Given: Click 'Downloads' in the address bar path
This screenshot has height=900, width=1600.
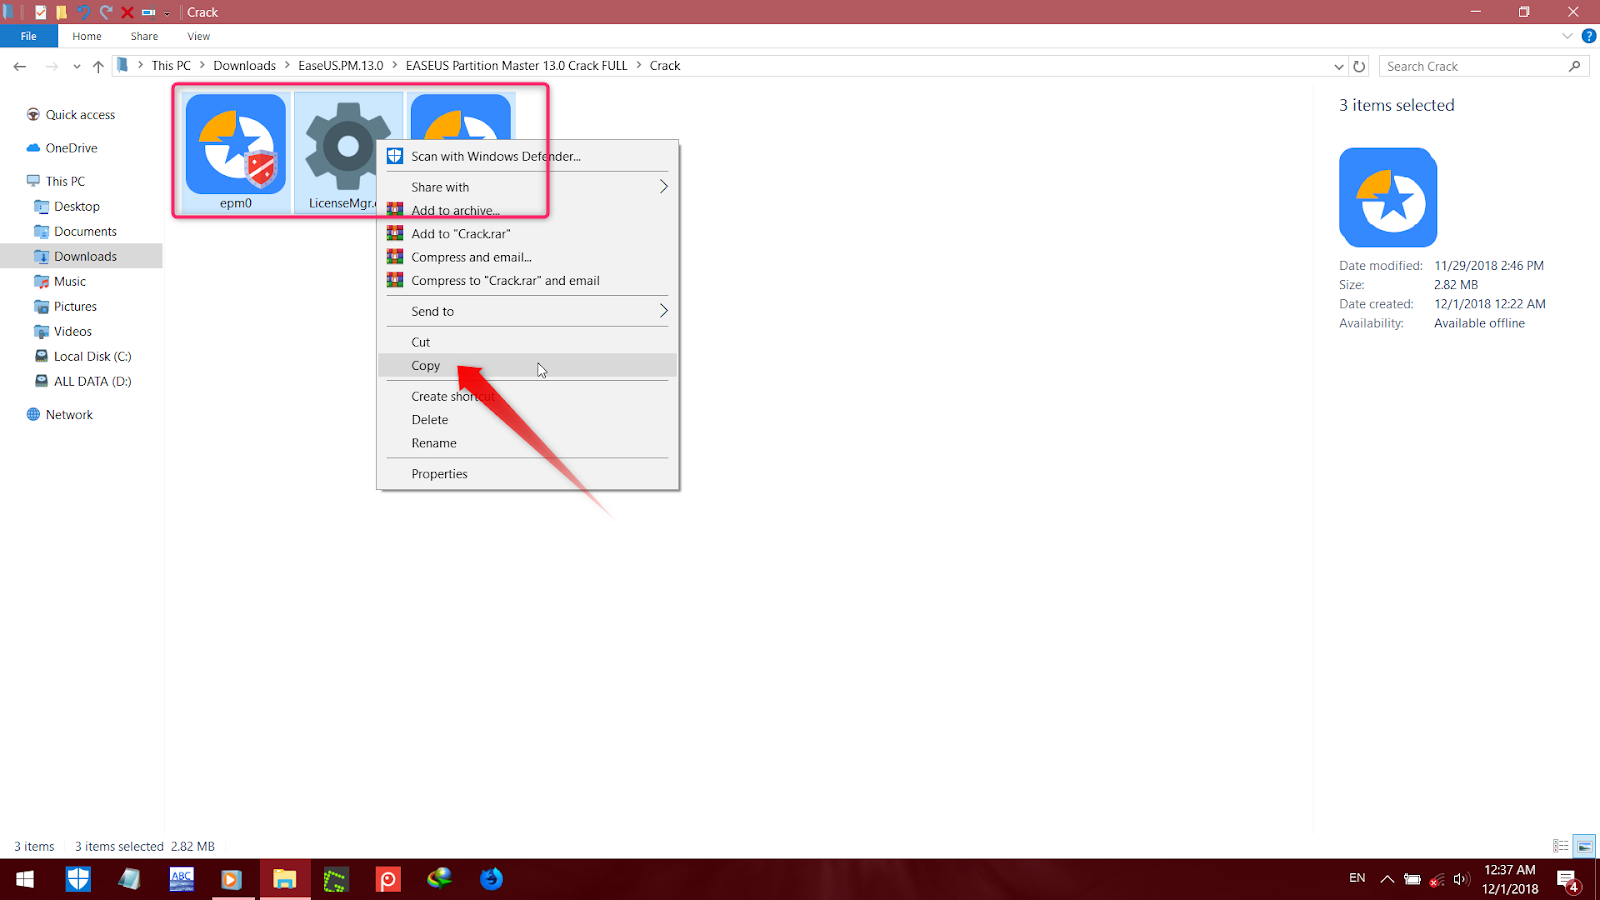Looking at the screenshot, I should pyautogui.click(x=244, y=66).
